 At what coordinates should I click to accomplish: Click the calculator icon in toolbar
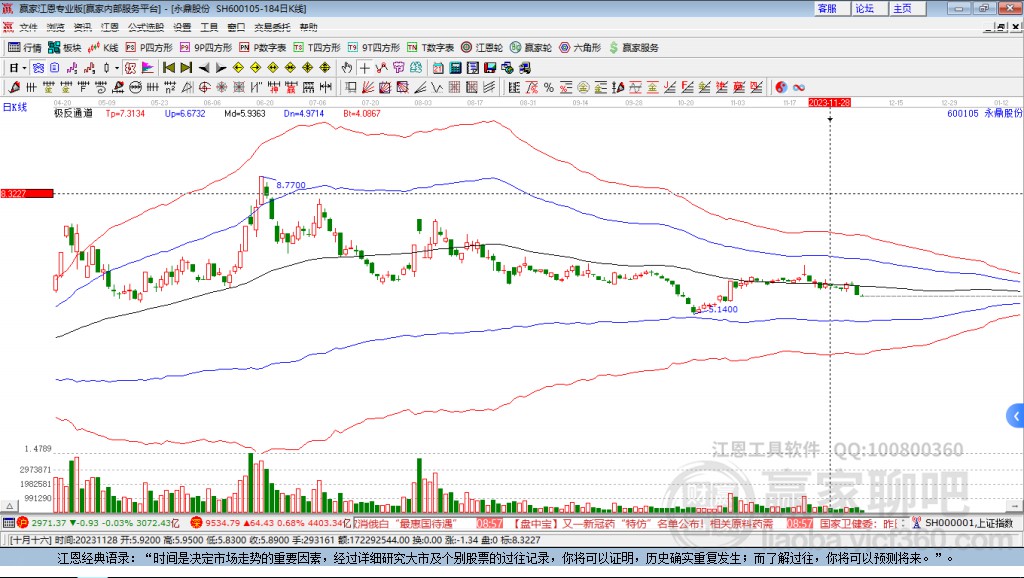coord(455,68)
